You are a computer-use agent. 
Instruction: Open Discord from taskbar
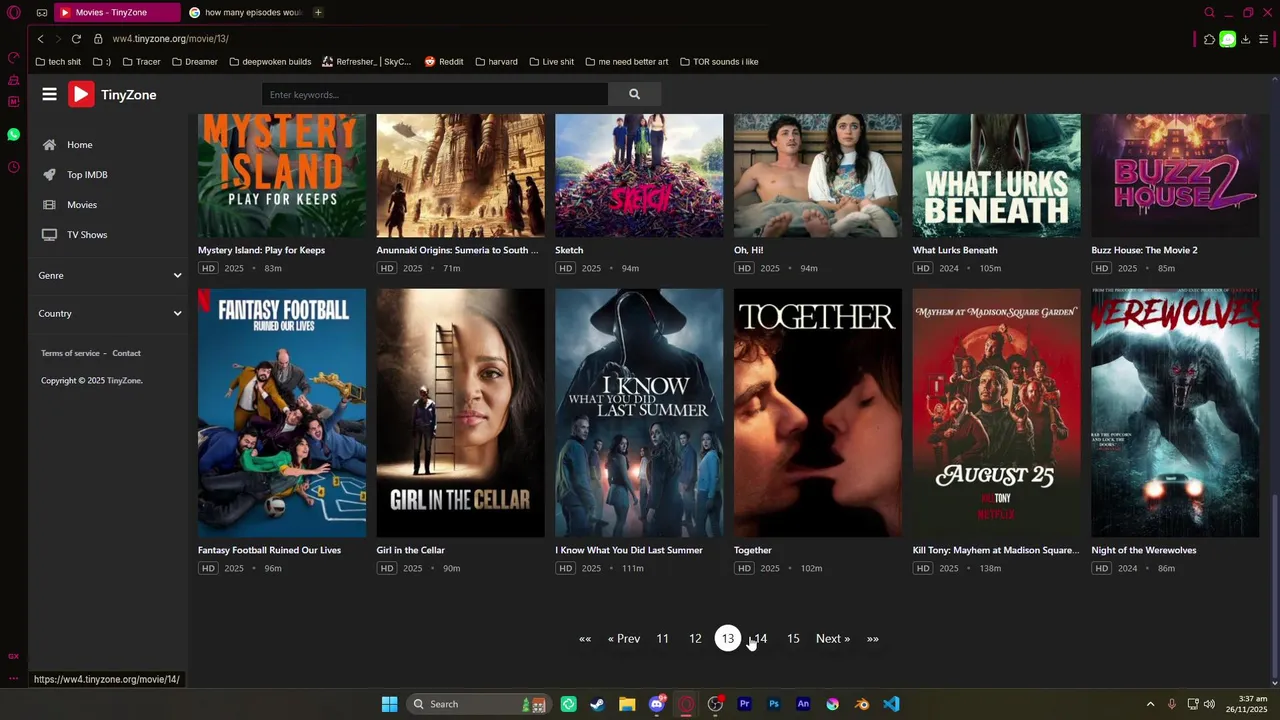(x=657, y=704)
